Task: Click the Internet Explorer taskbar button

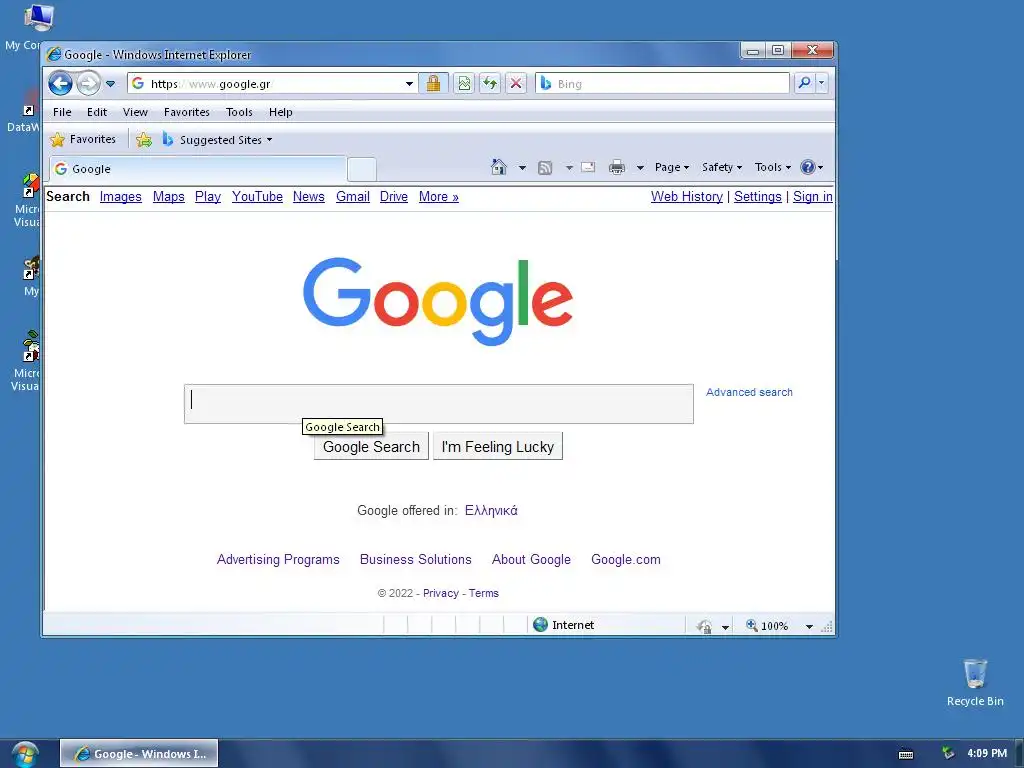Action: point(139,754)
